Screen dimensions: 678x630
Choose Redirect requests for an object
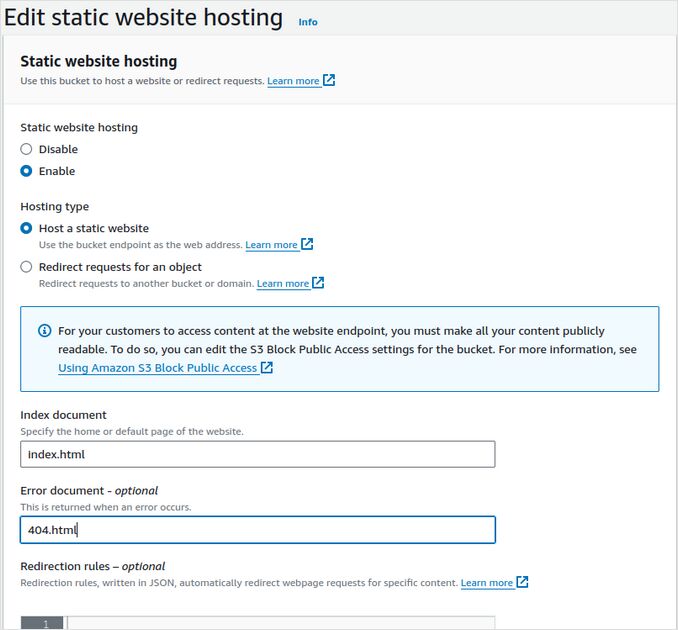(x=27, y=267)
